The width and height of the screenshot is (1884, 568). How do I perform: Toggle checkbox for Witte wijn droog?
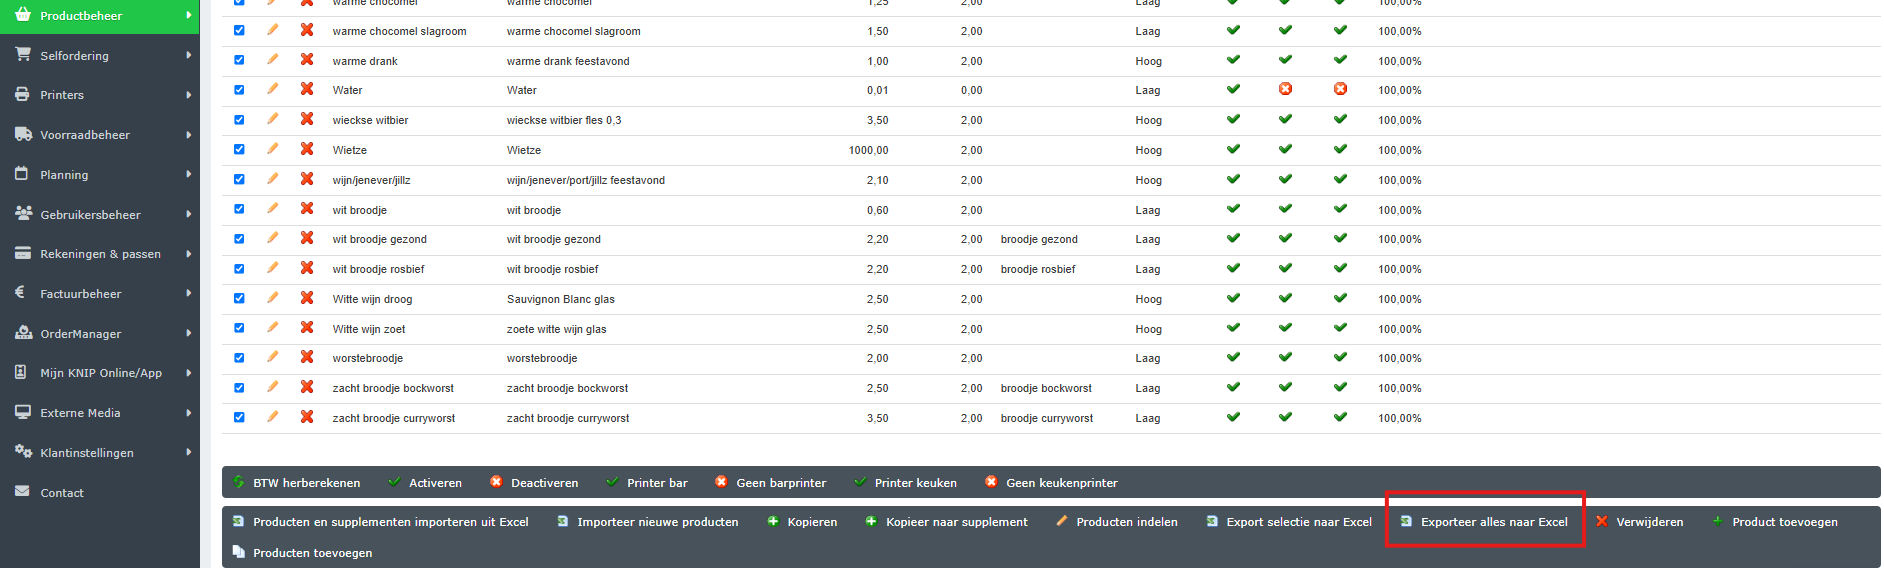tap(239, 298)
